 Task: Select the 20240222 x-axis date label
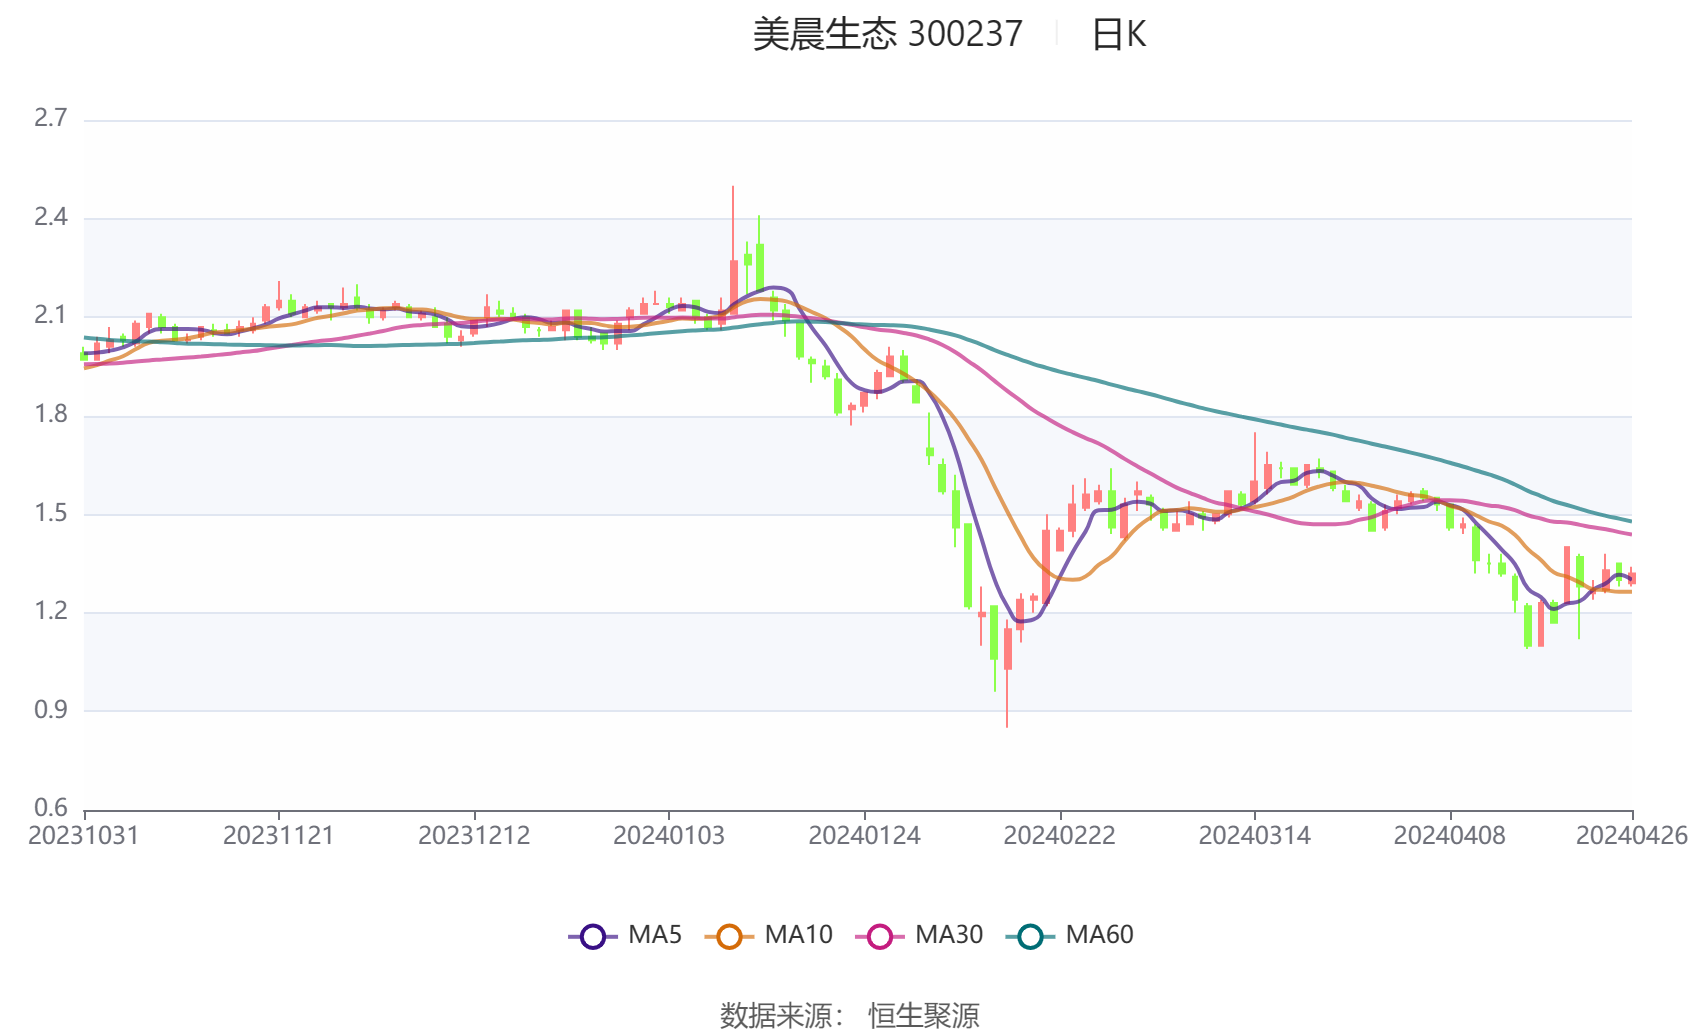1060,836
